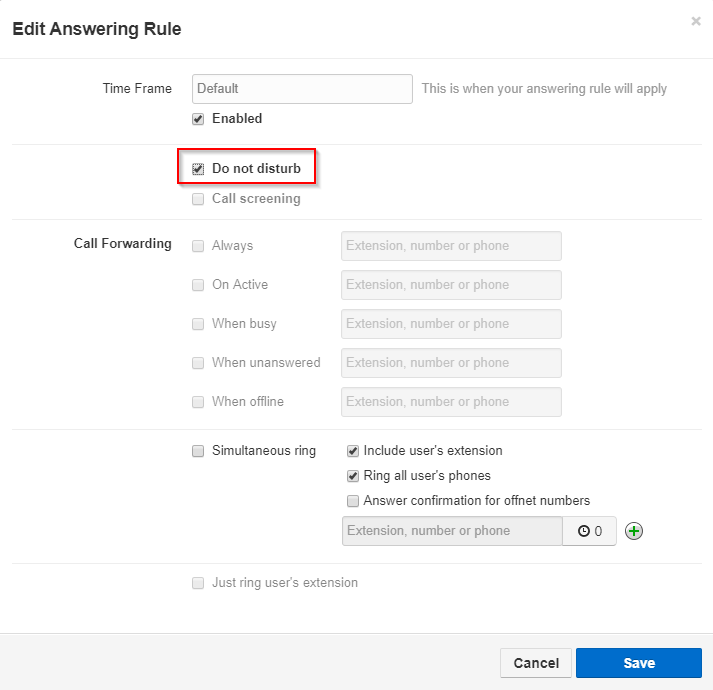
Task: Uncheck Ring all user's phones
Action: pyautogui.click(x=353, y=476)
